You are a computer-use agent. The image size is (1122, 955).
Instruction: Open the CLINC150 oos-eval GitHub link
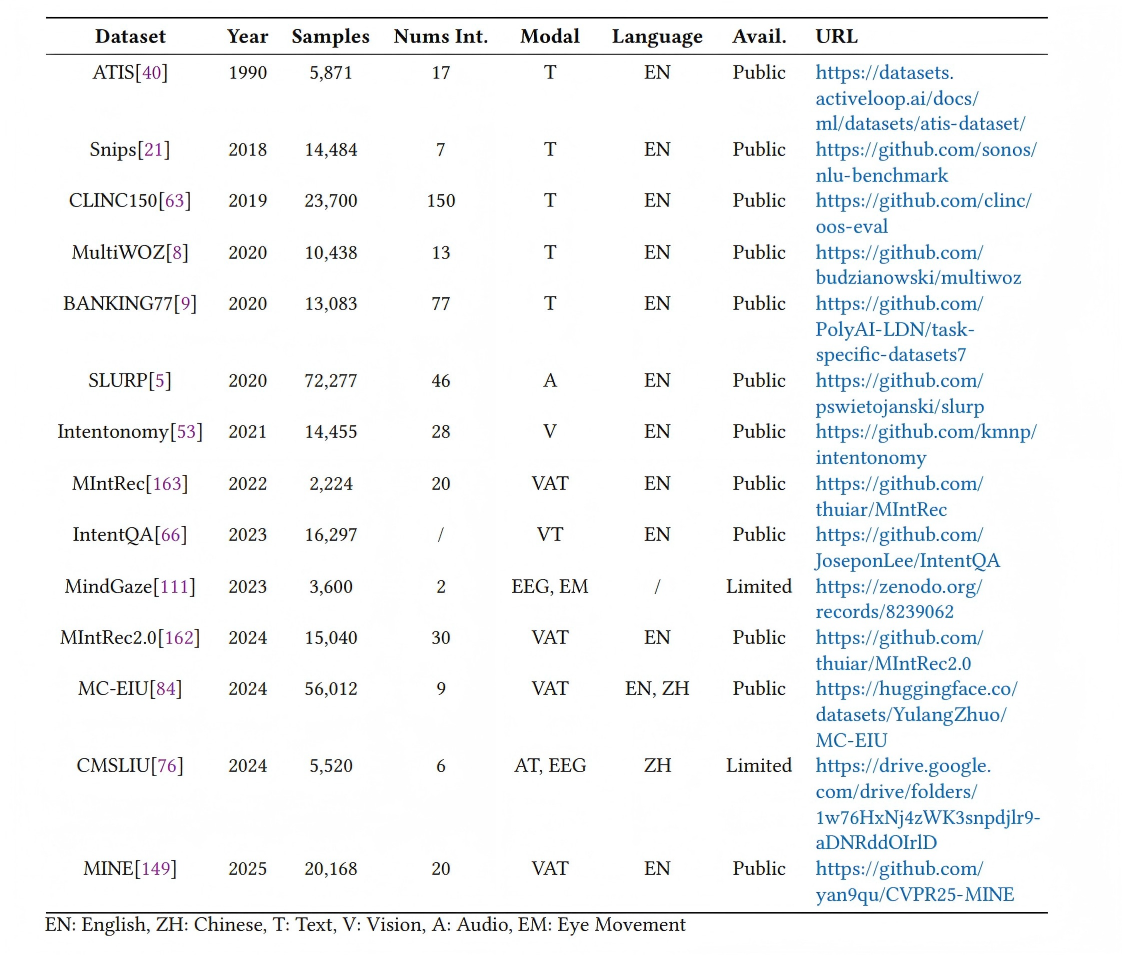click(923, 213)
